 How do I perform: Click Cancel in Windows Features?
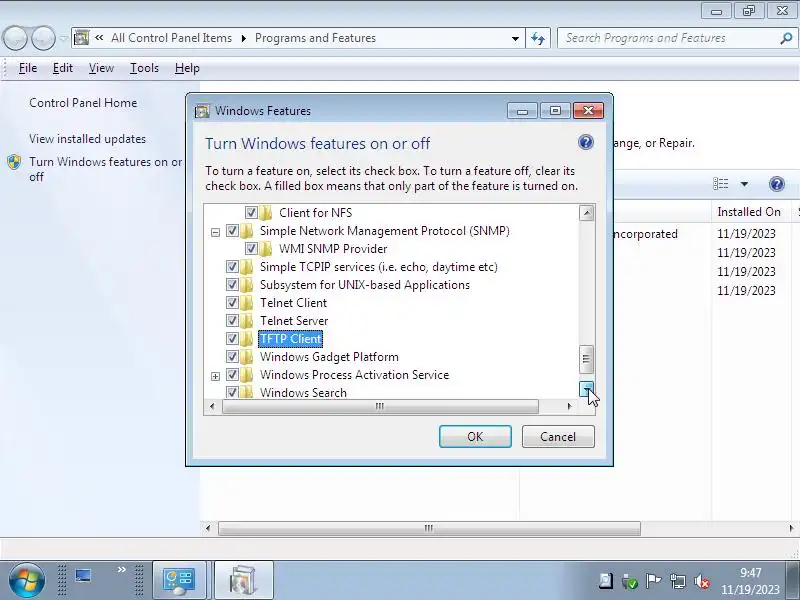558,437
